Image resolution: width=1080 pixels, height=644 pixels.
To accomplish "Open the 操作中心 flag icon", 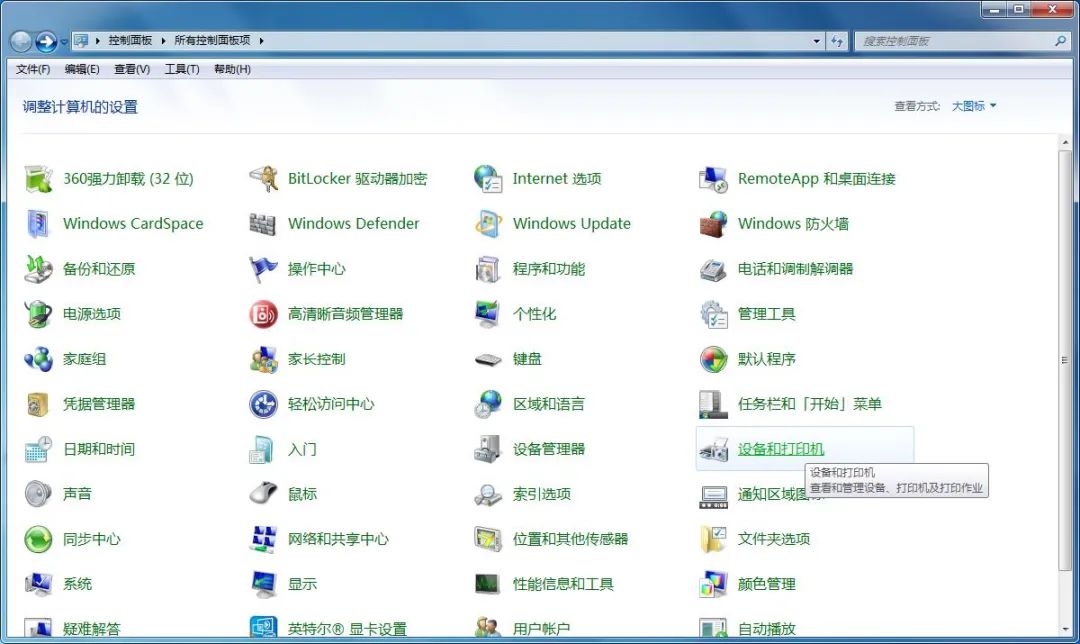I will [263, 269].
